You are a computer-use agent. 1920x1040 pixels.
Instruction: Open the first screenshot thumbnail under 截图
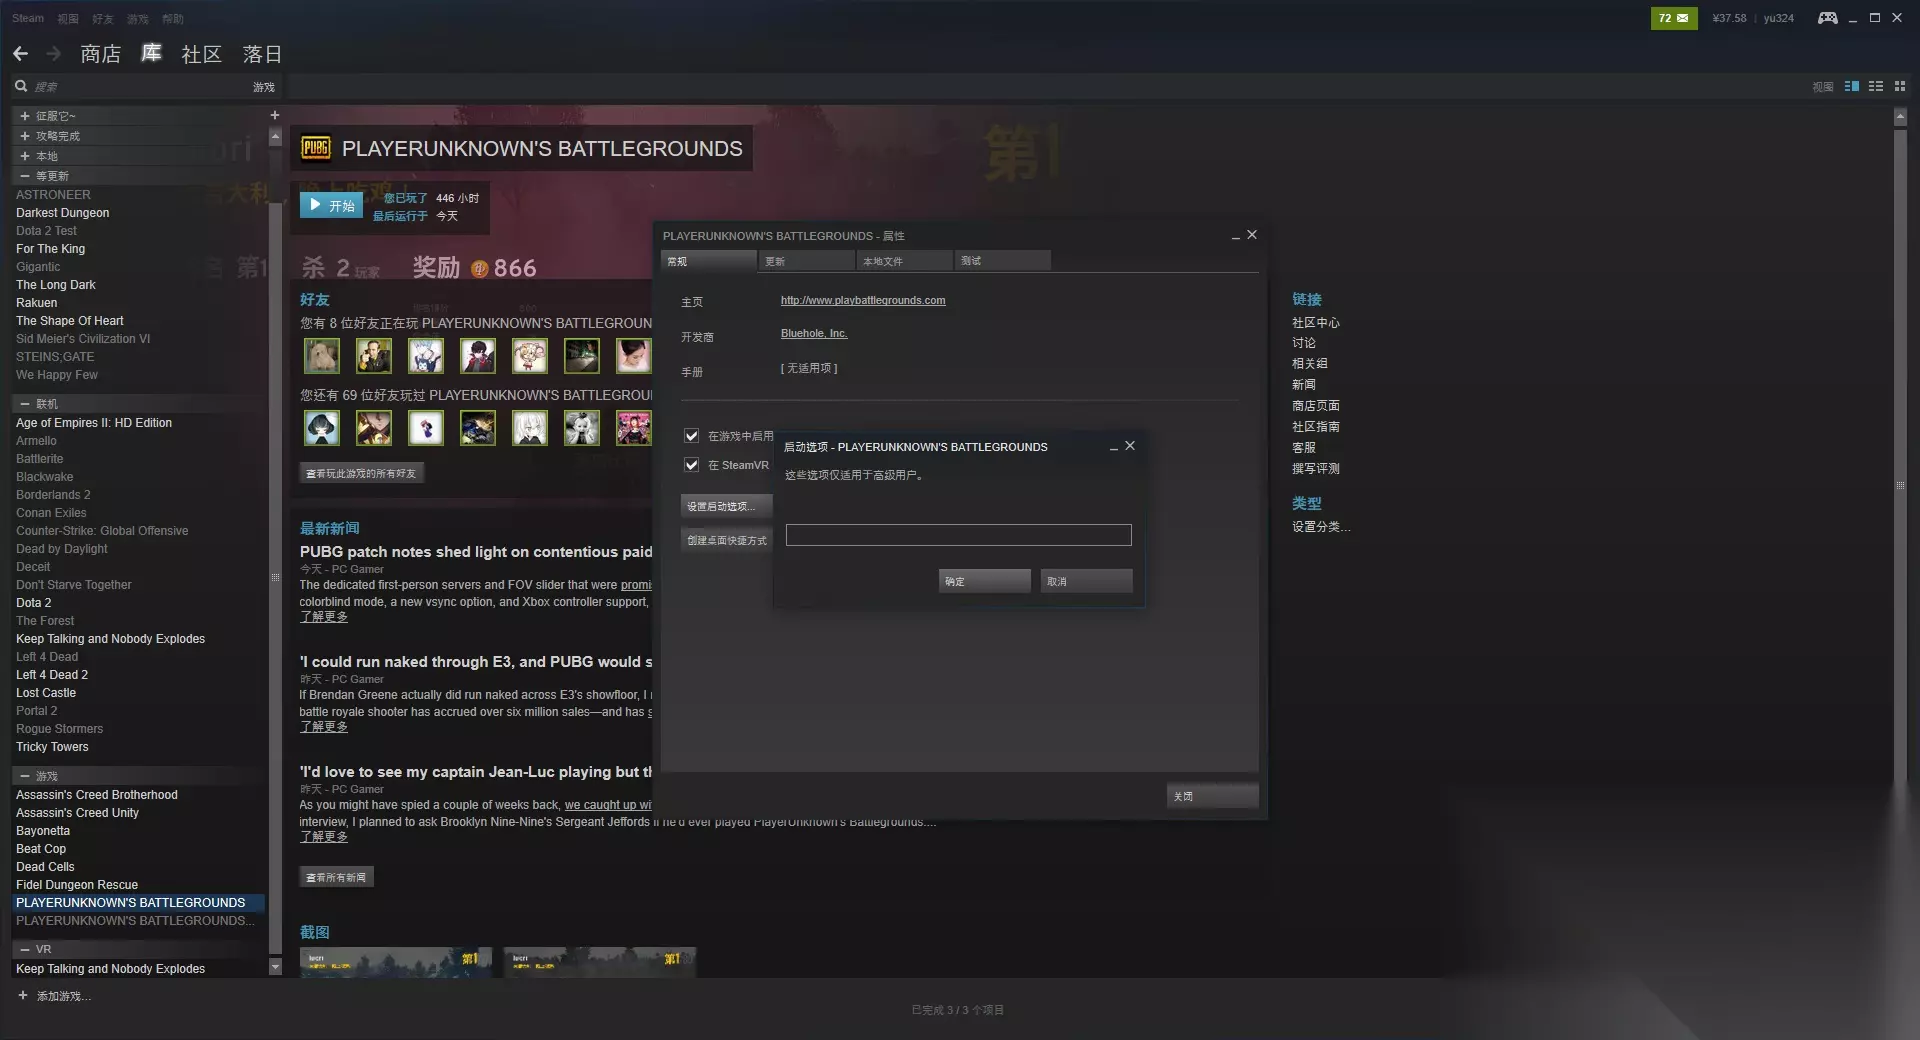(x=396, y=962)
